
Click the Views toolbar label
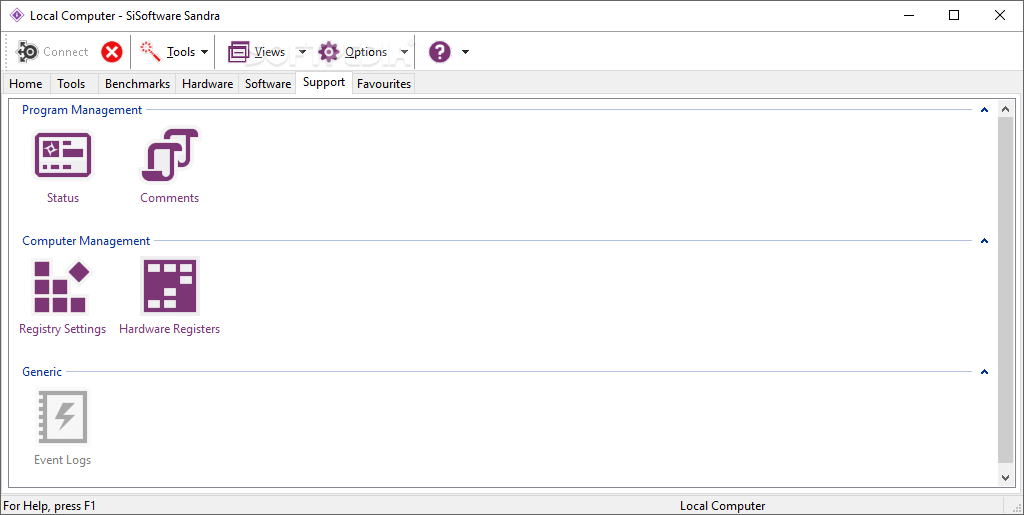(x=270, y=52)
